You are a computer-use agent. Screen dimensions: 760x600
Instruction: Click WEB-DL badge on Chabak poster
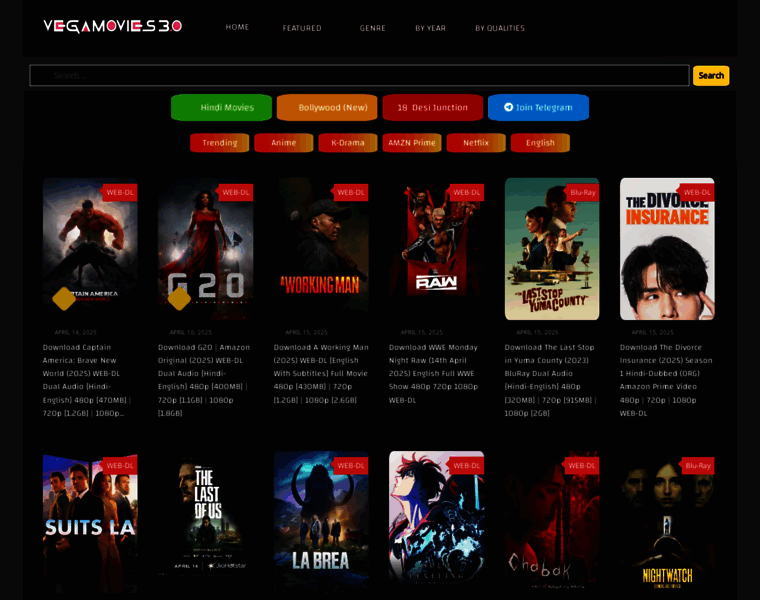(582, 466)
